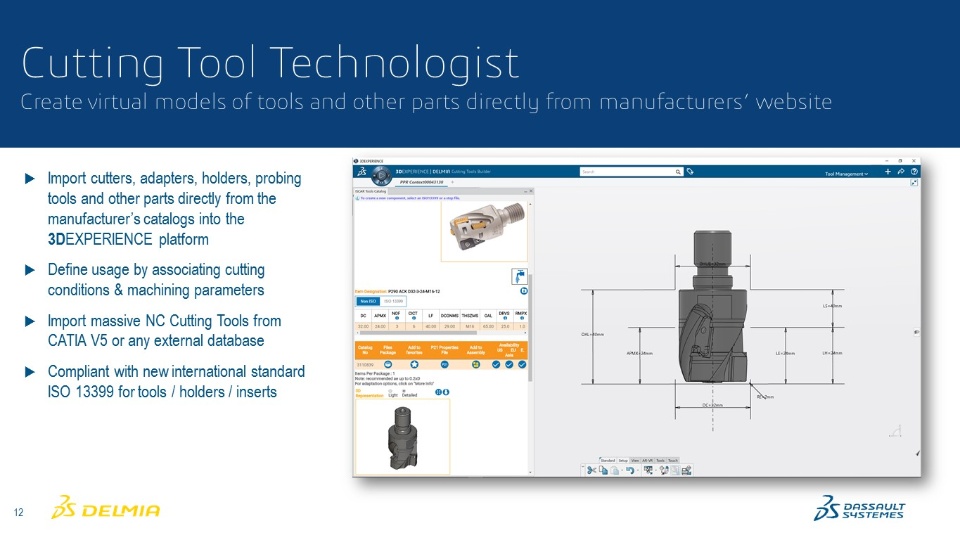The height and width of the screenshot is (540, 960).
Task: Open the Standard toolbar tab
Action: [607, 460]
